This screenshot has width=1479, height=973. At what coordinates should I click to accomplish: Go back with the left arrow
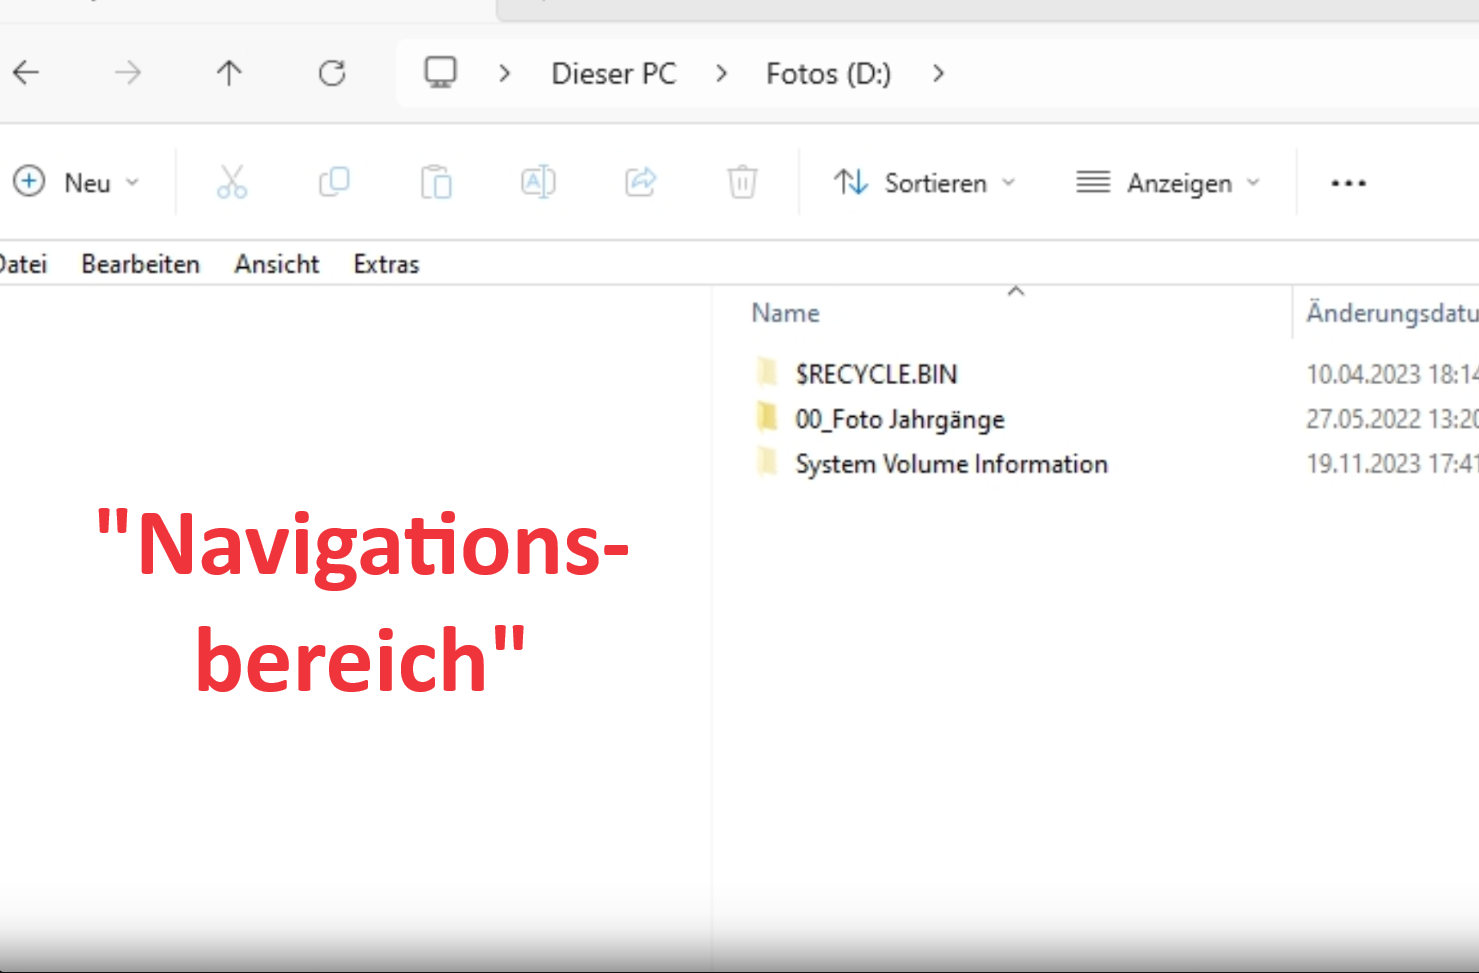coord(26,73)
